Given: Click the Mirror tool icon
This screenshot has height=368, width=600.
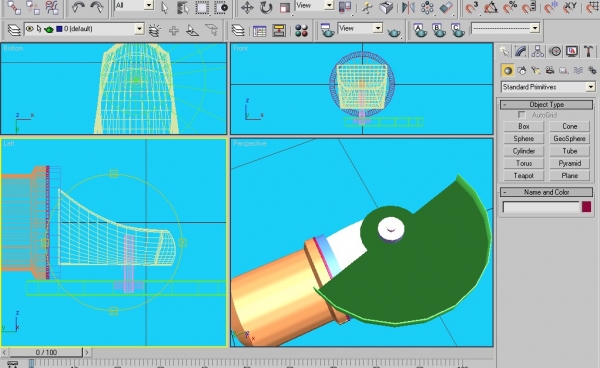Looking at the screenshot, I should (x=408, y=7).
